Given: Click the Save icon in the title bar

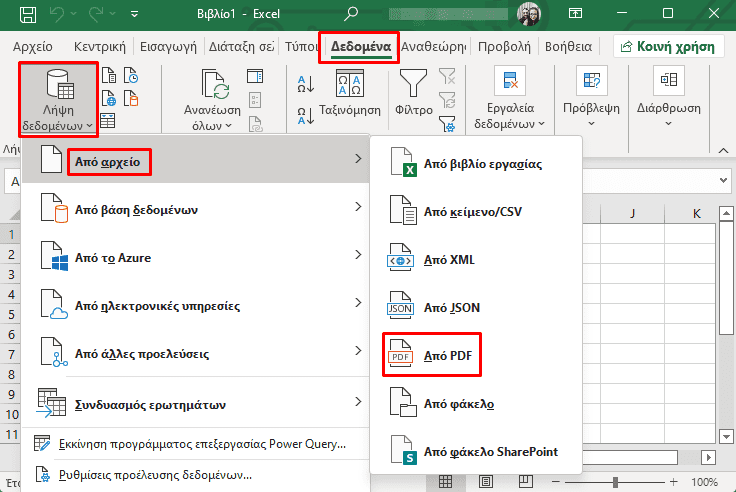Looking at the screenshot, I should [x=28, y=14].
